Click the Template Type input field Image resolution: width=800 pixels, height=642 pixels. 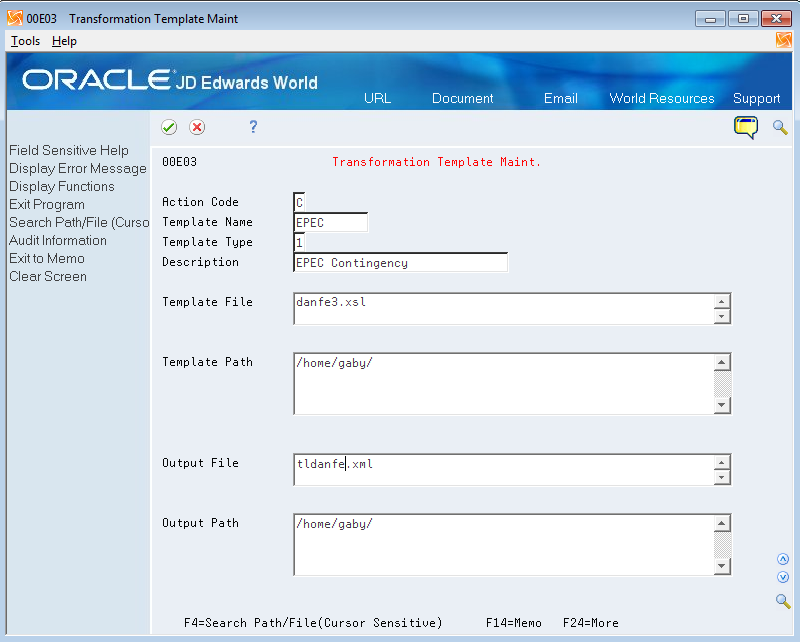coord(299,242)
